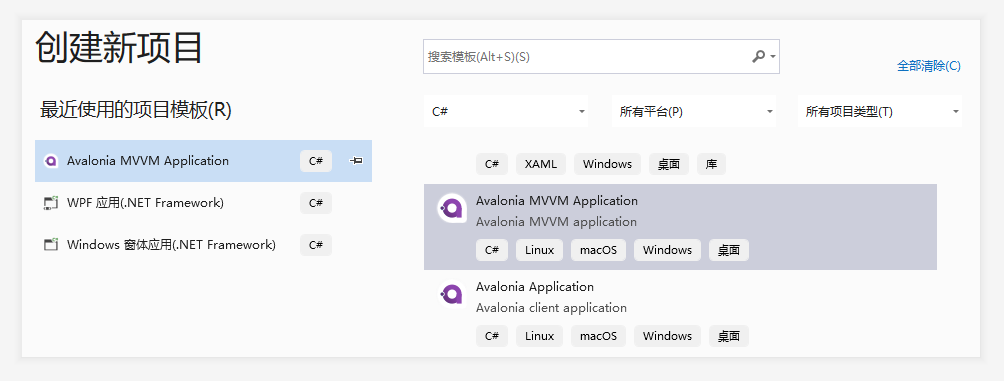Click the XAML tag on top template

click(541, 164)
